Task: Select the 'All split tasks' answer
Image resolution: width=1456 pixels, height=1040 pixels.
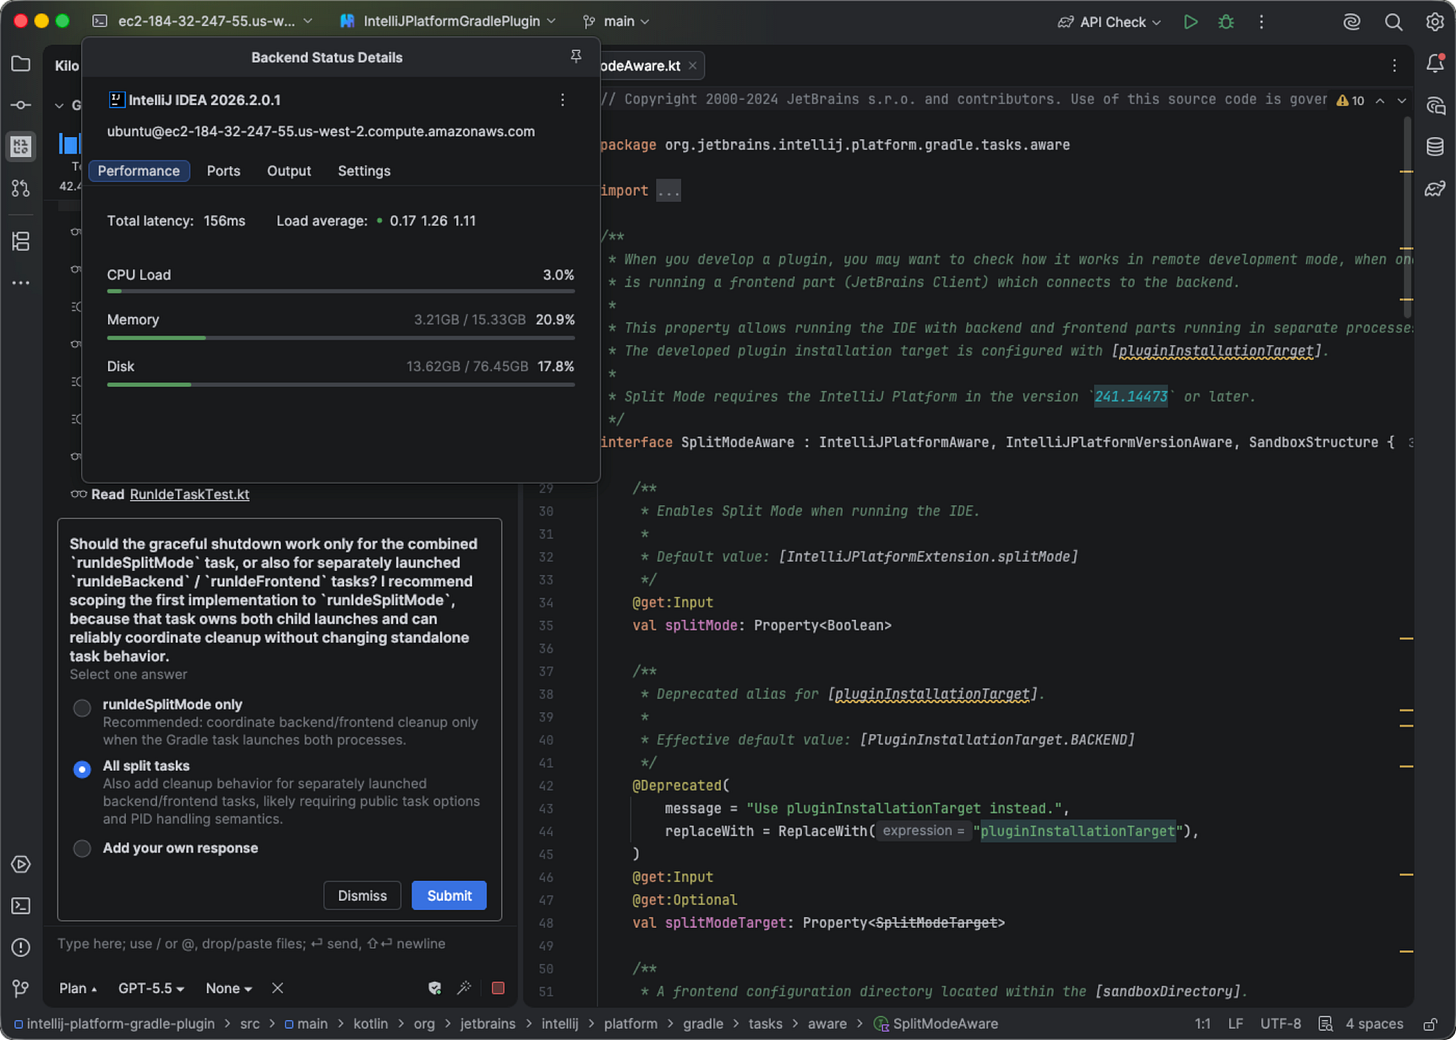Action: click(82, 769)
